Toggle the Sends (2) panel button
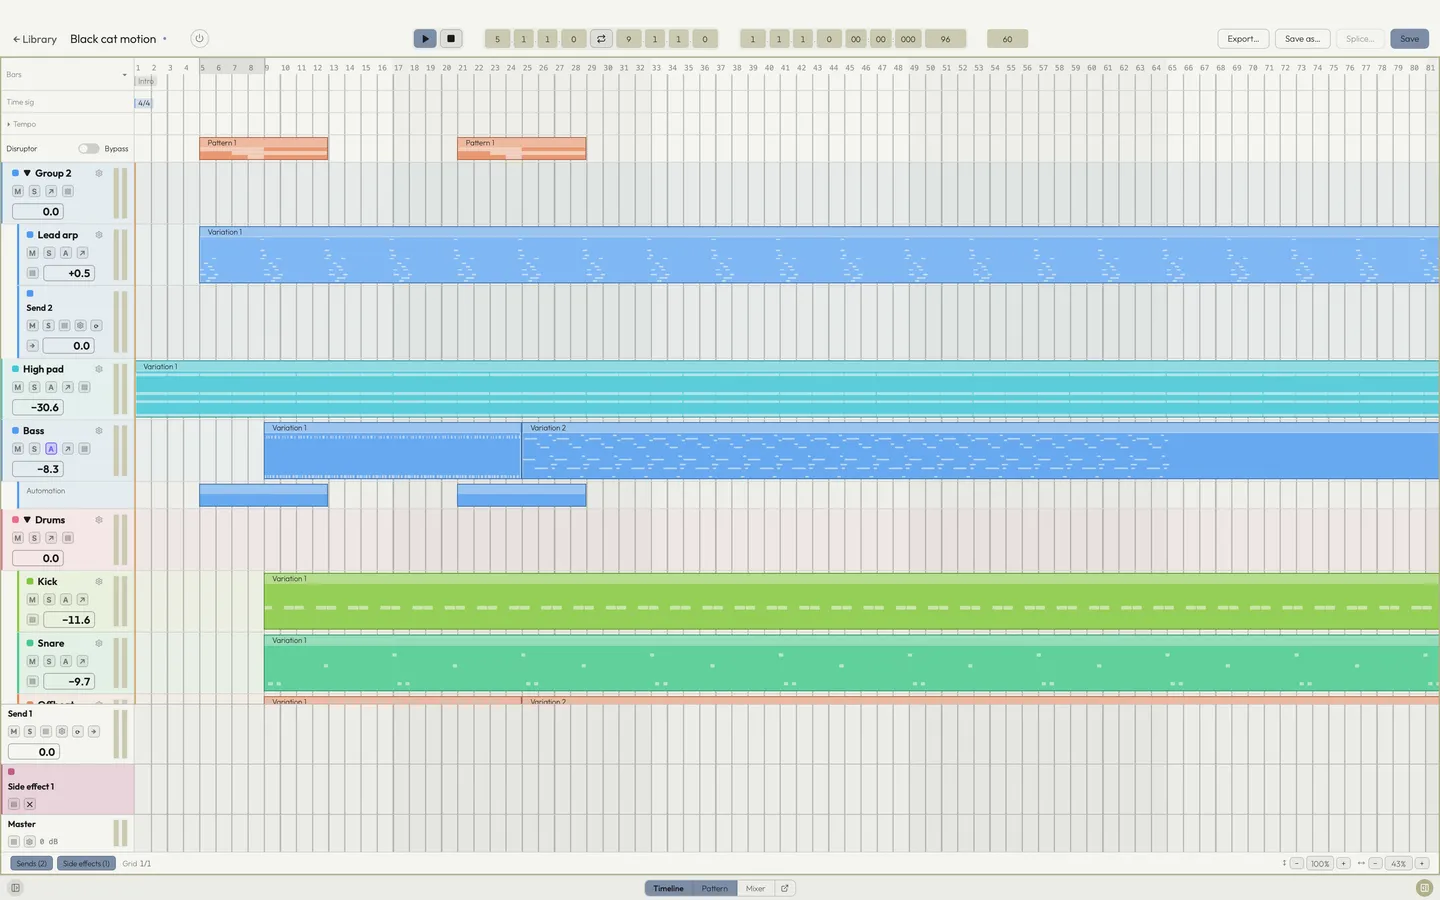 click(31, 863)
